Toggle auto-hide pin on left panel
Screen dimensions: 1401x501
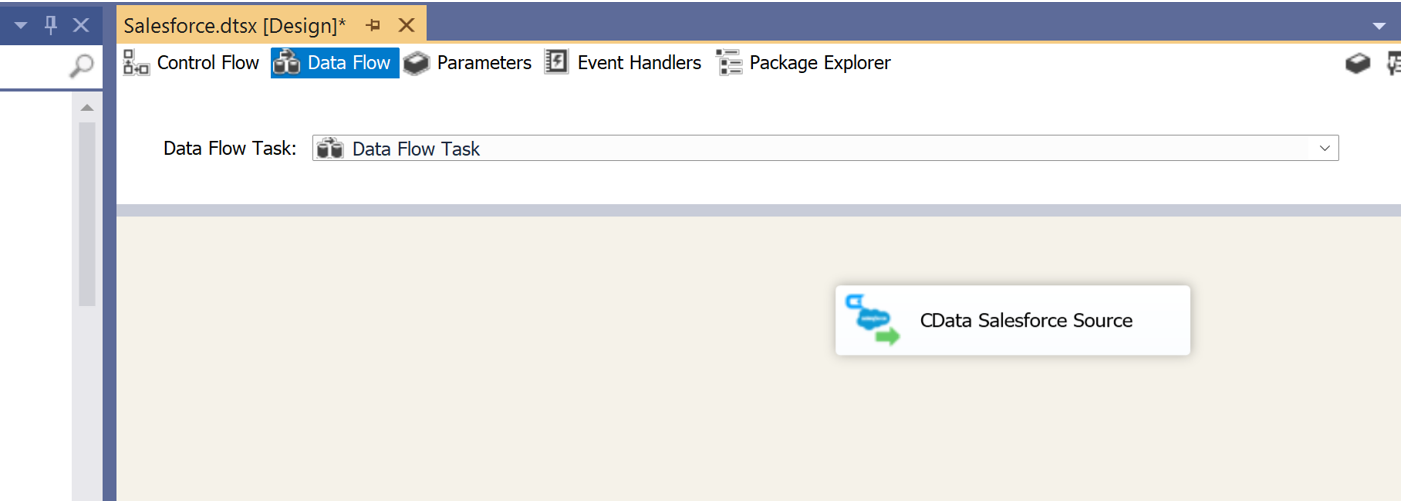(x=51, y=25)
